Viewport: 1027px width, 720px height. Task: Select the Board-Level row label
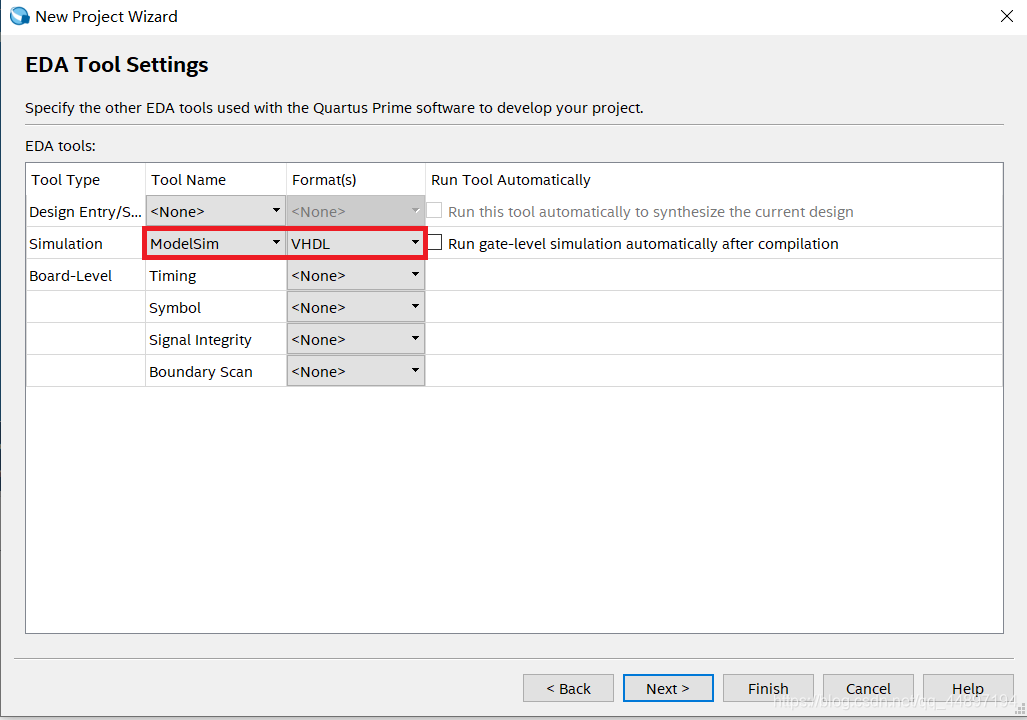point(71,276)
